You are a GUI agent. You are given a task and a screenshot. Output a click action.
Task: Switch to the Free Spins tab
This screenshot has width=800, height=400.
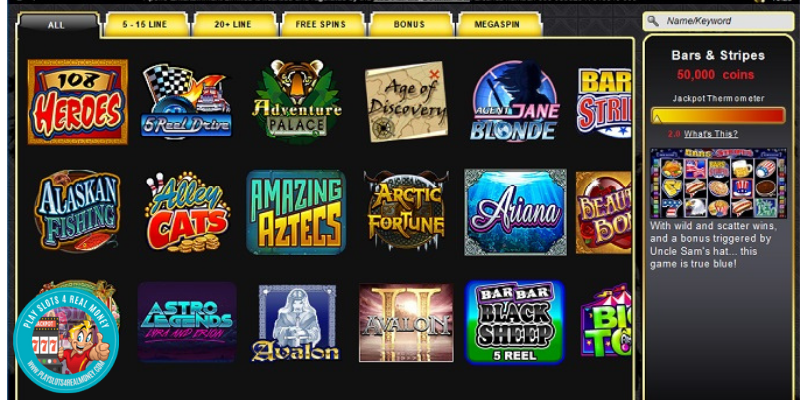(x=321, y=24)
